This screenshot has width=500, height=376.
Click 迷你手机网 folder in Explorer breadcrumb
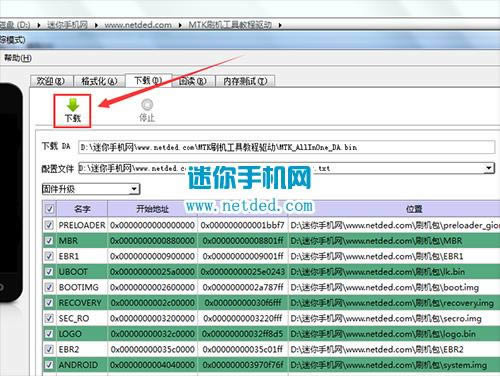pyautogui.click(x=67, y=25)
